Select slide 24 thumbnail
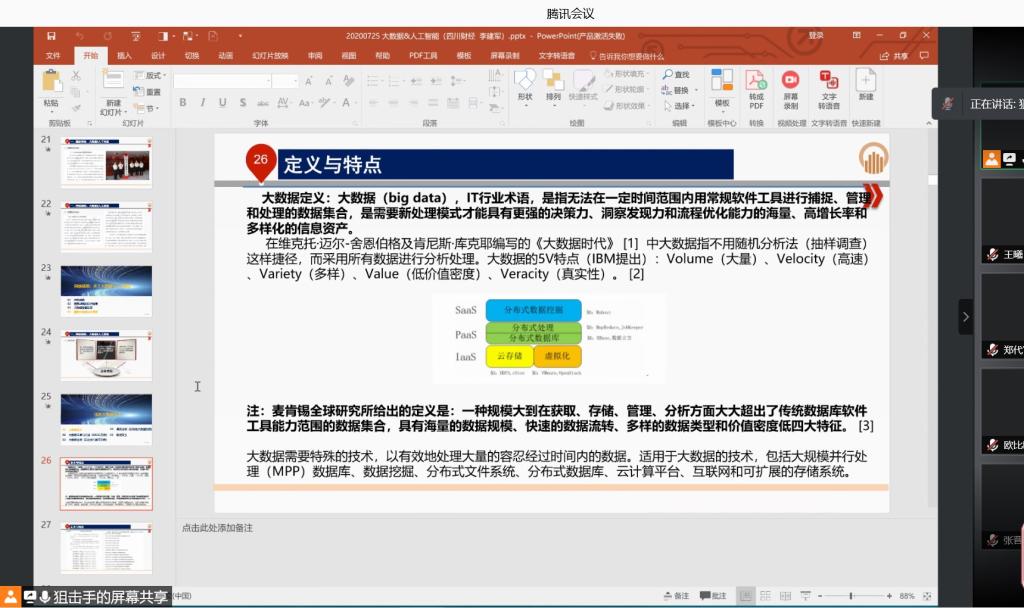 click(106, 352)
